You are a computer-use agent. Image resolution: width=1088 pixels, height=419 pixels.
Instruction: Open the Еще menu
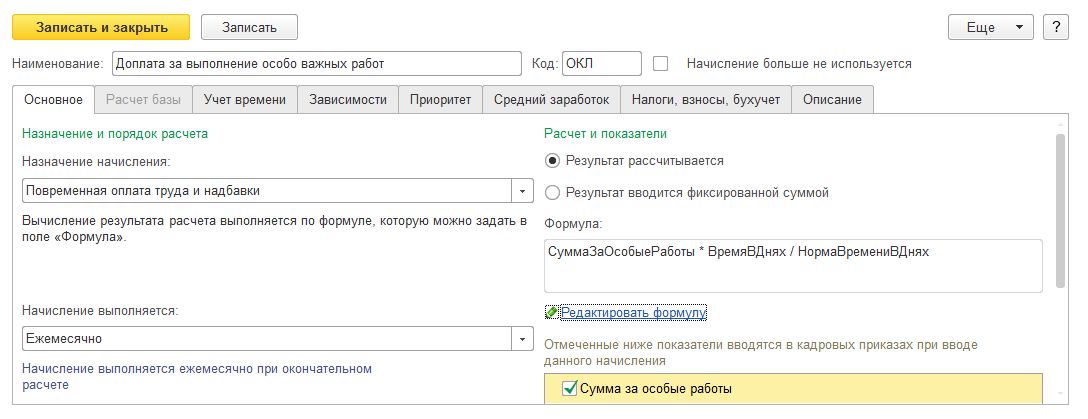(x=991, y=28)
